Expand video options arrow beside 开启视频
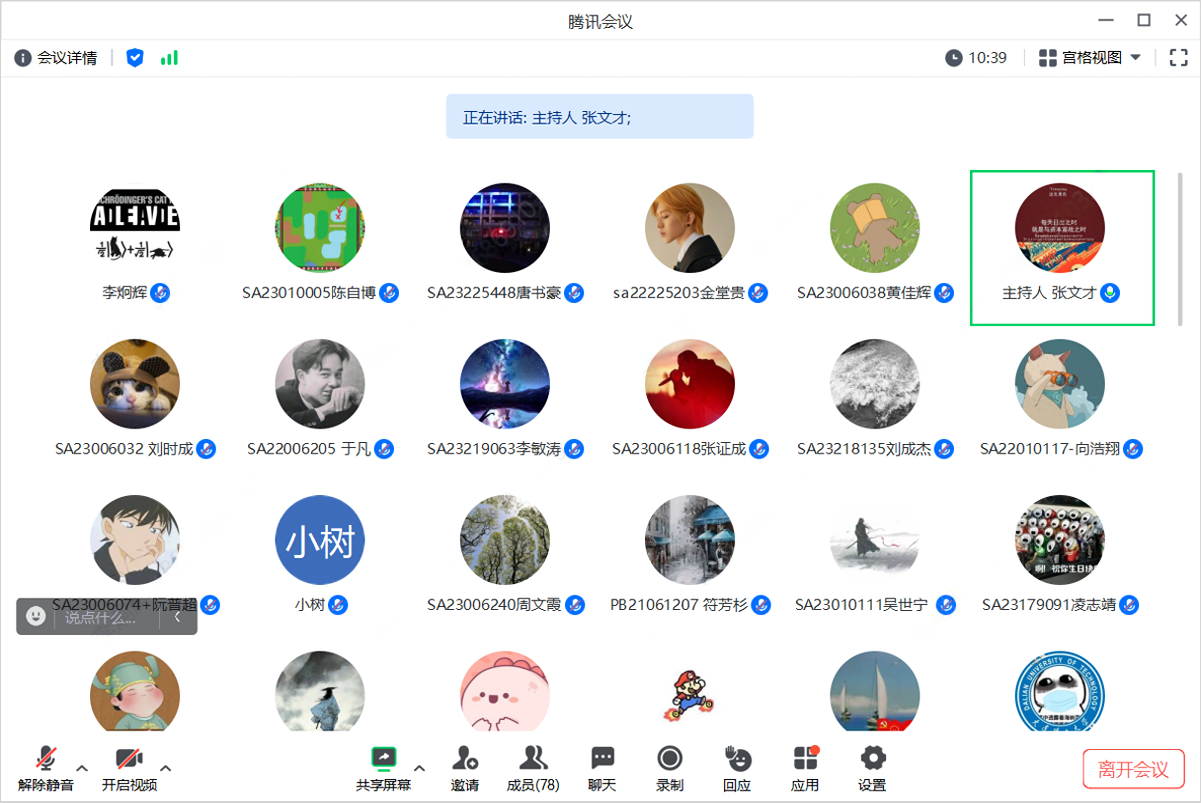The width and height of the screenshot is (1201, 803). [x=166, y=768]
